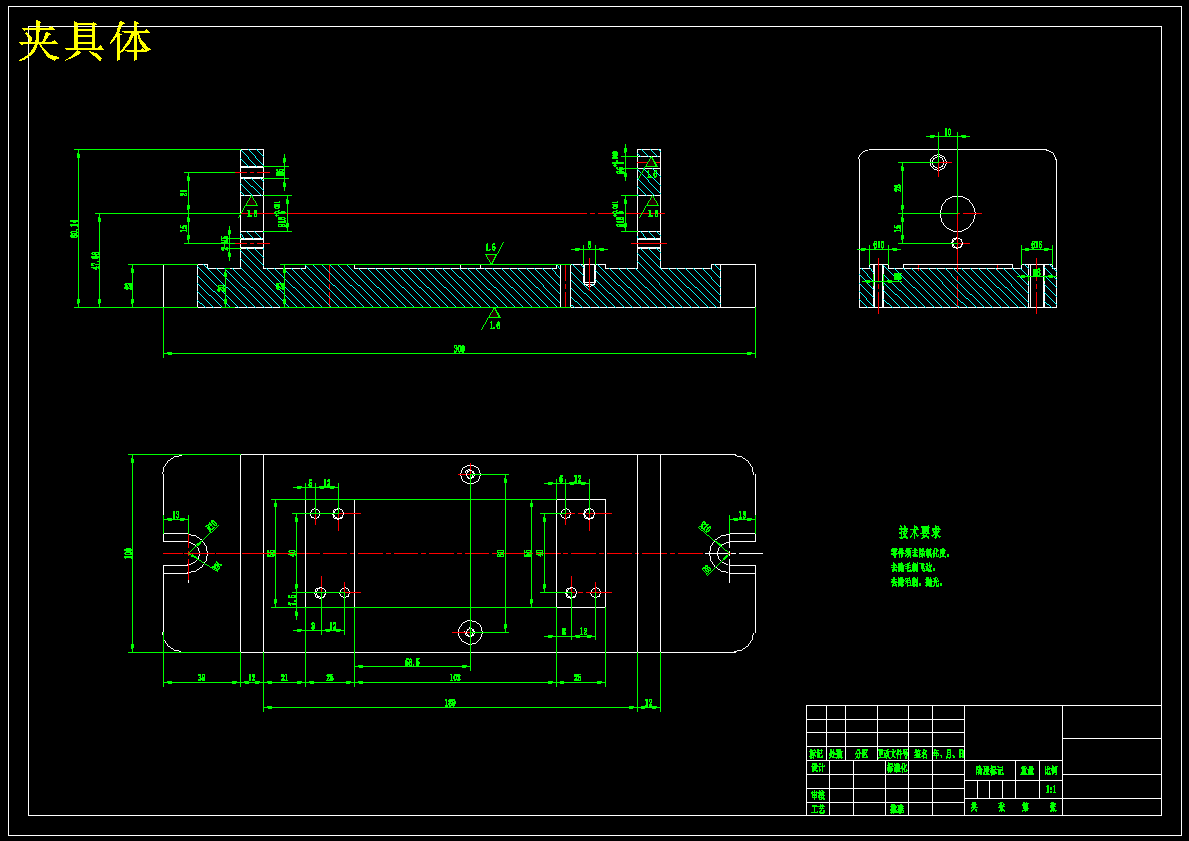Image resolution: width=1189 pixels, height=841 pixels.
Task: Select the 工艺 title block label
Action: (x=817, y=809)
